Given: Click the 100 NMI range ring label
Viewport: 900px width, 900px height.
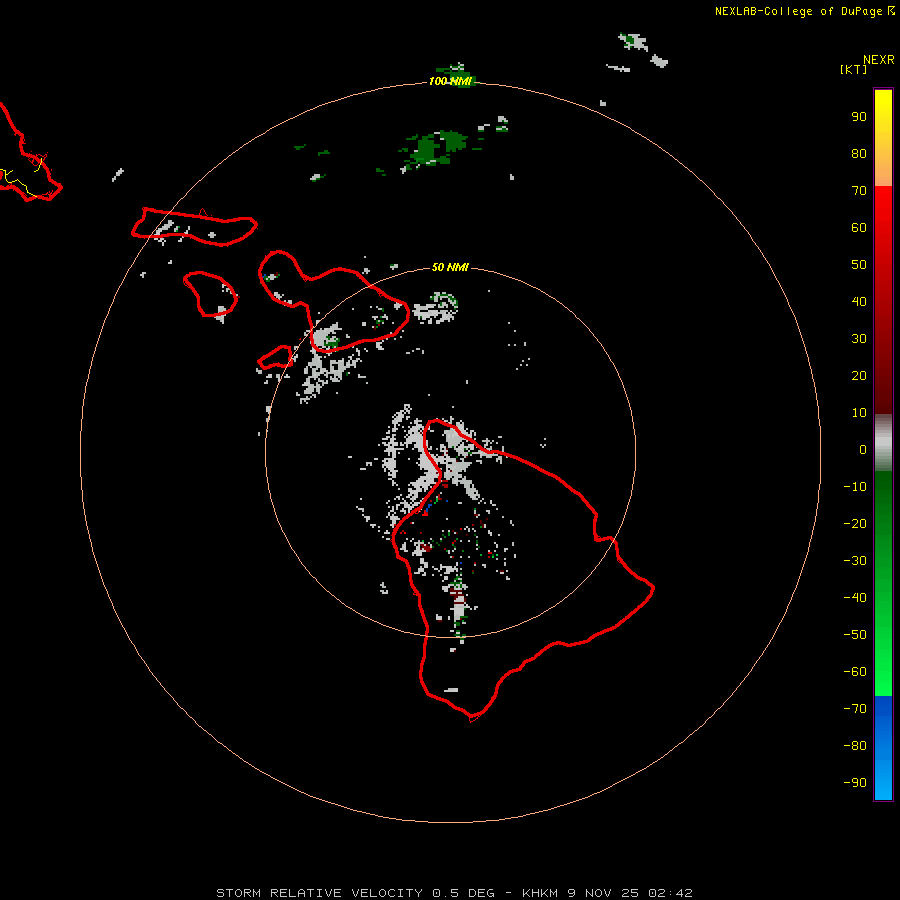Looking at the screenshot, I should (450, 82).
